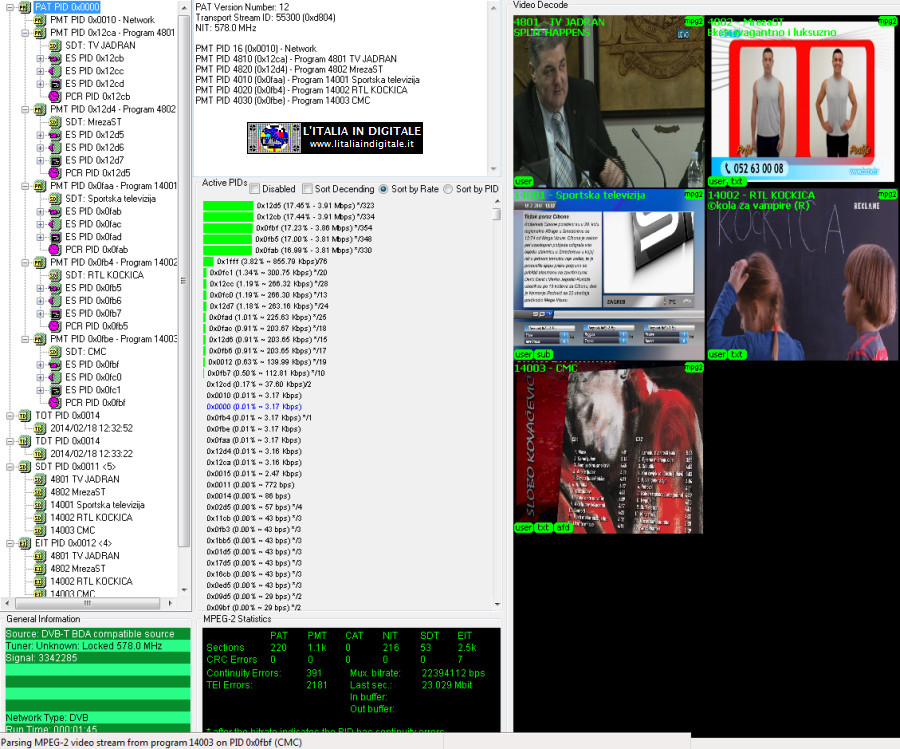
Task: Click the teletext ES PID 0x12cd icon
Action: pos(55,84)
